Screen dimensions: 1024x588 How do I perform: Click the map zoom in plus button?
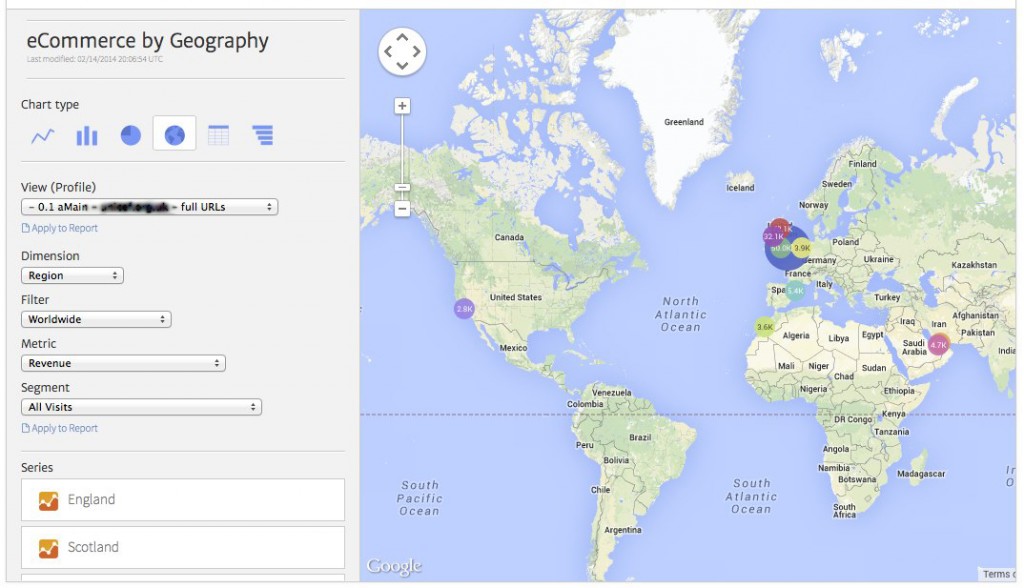[402, 106]
